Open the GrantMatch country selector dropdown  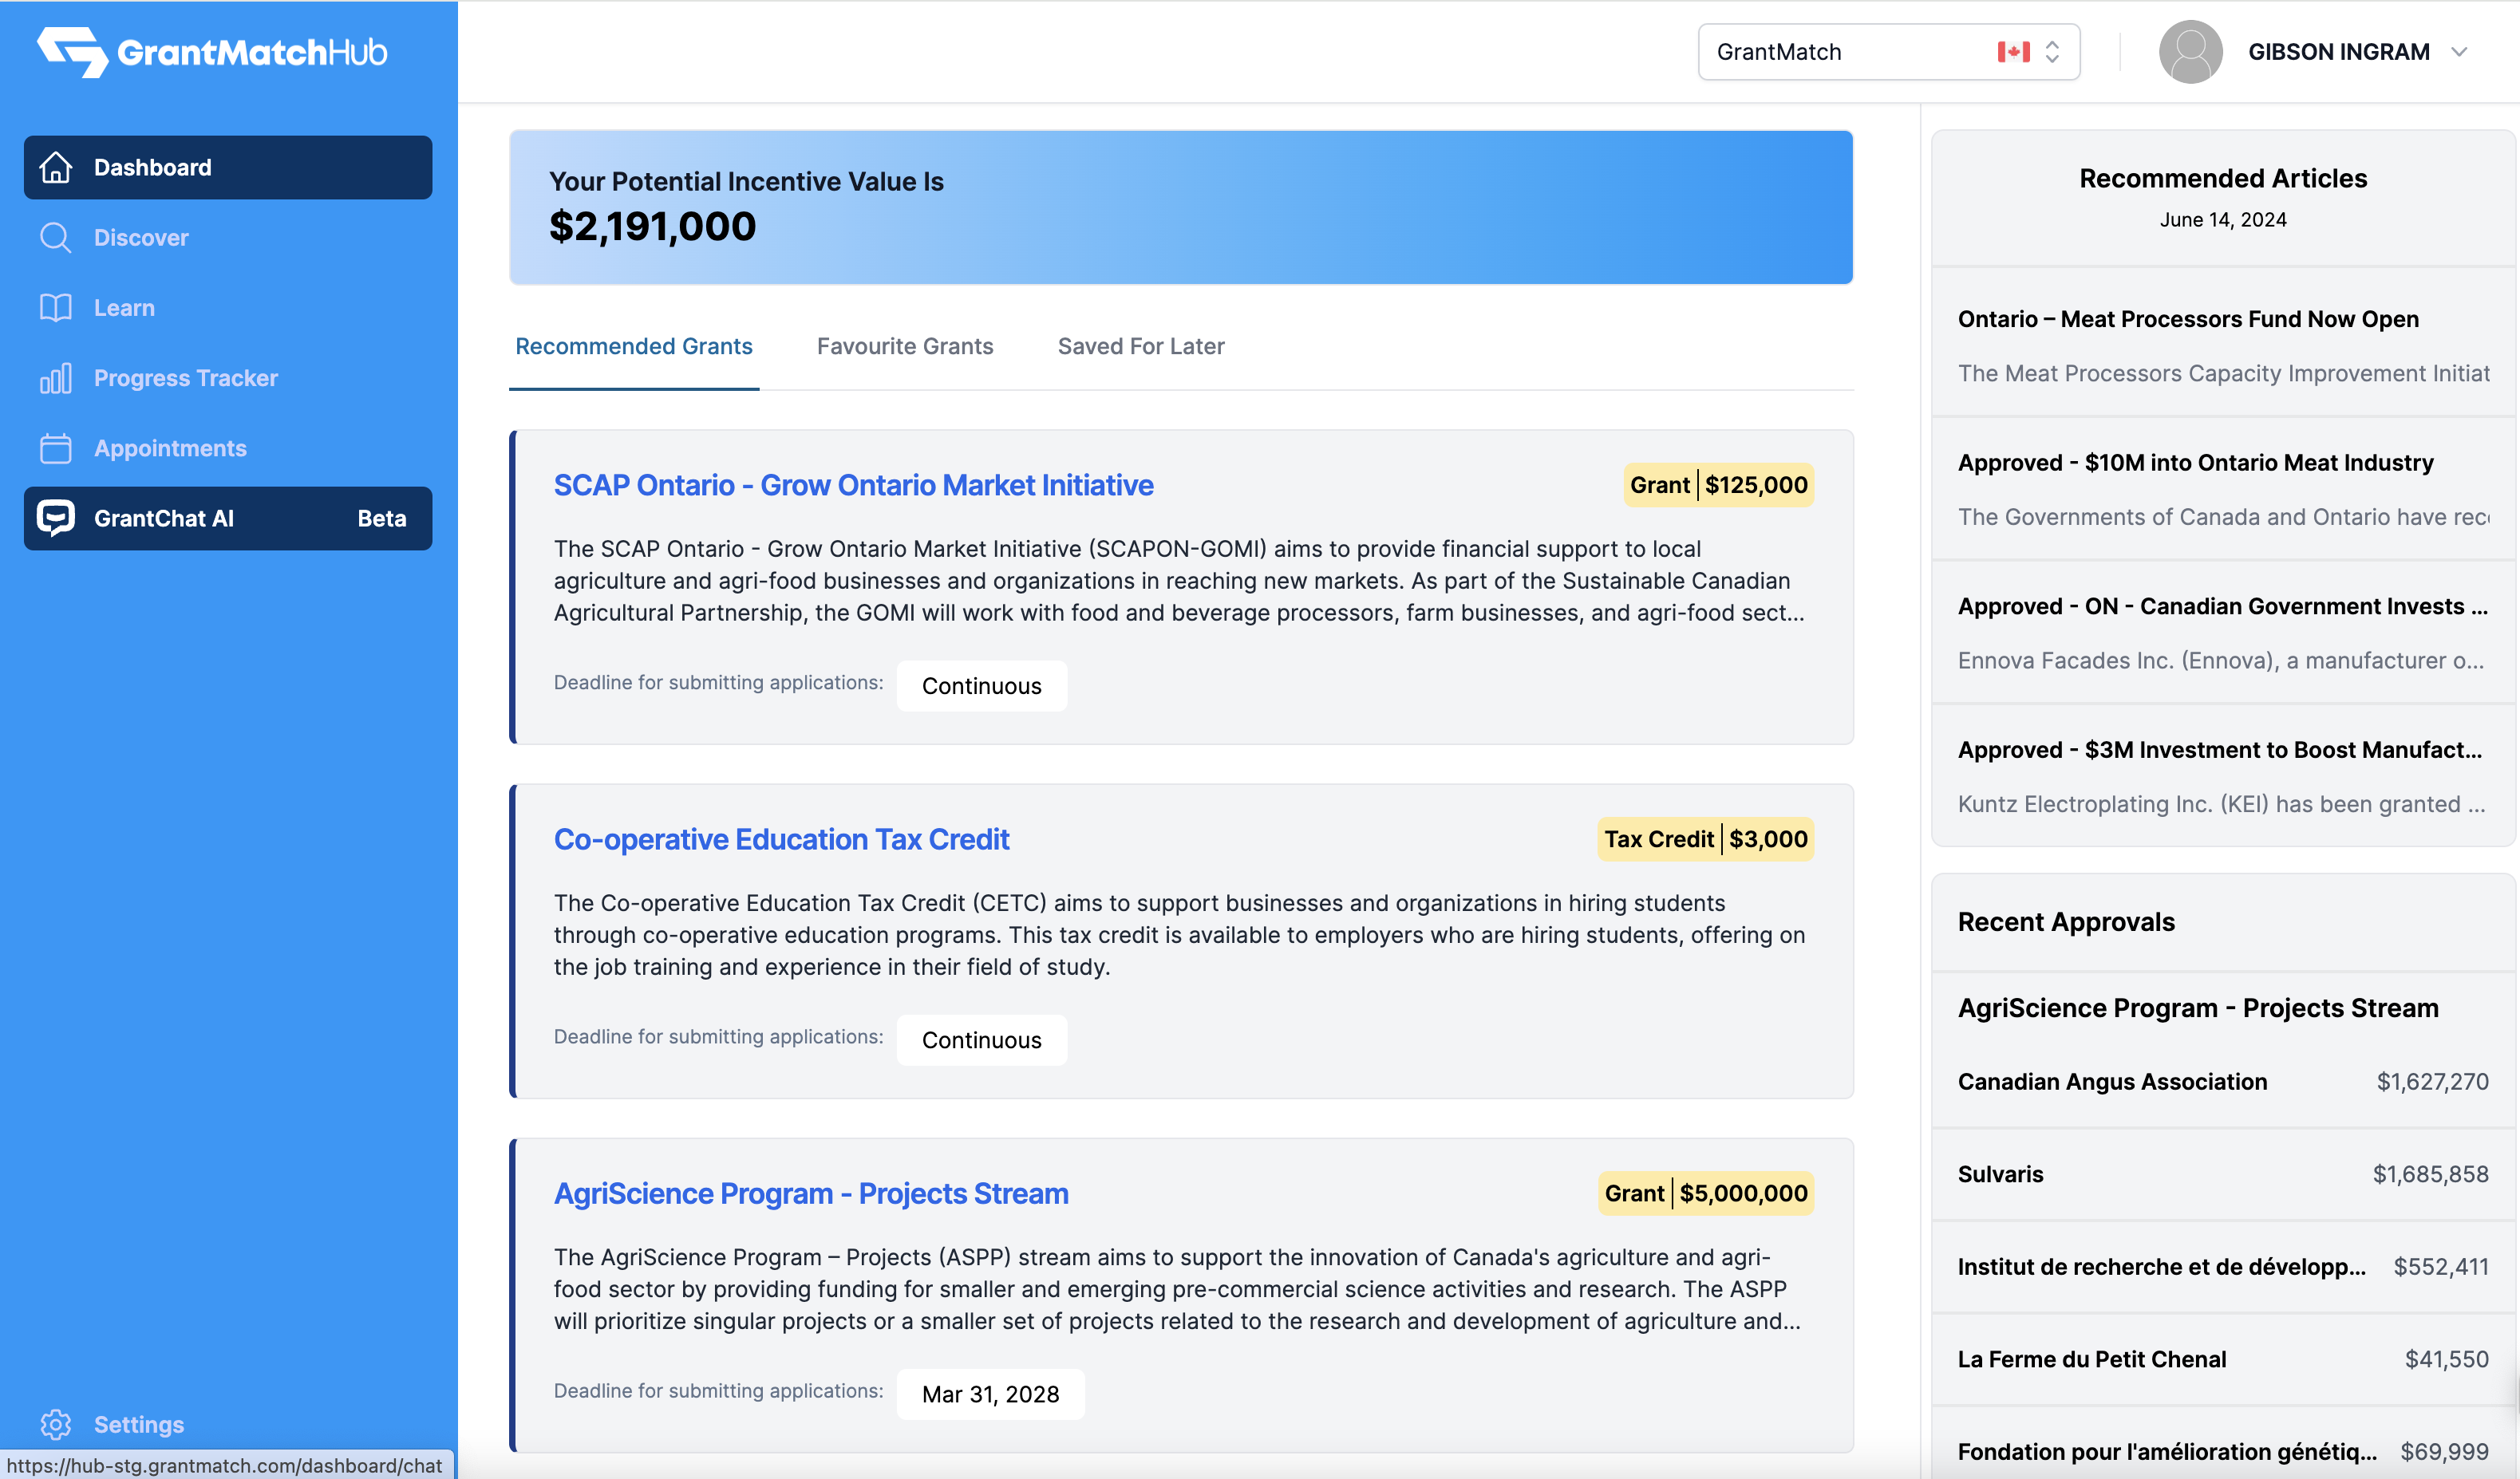(1887, 52)
